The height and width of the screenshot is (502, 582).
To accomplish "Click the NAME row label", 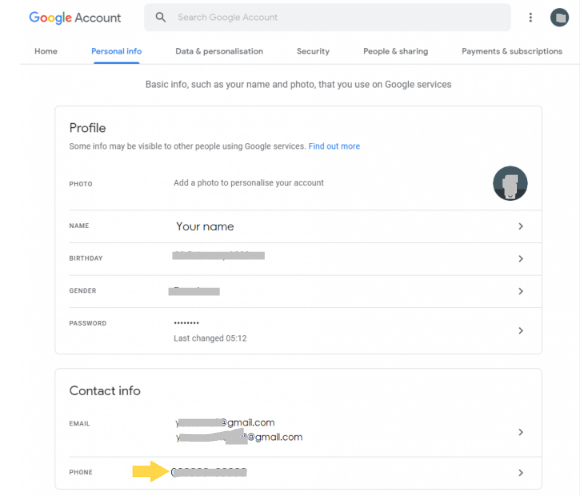I will pyautogui.click(x=79, y=226).
